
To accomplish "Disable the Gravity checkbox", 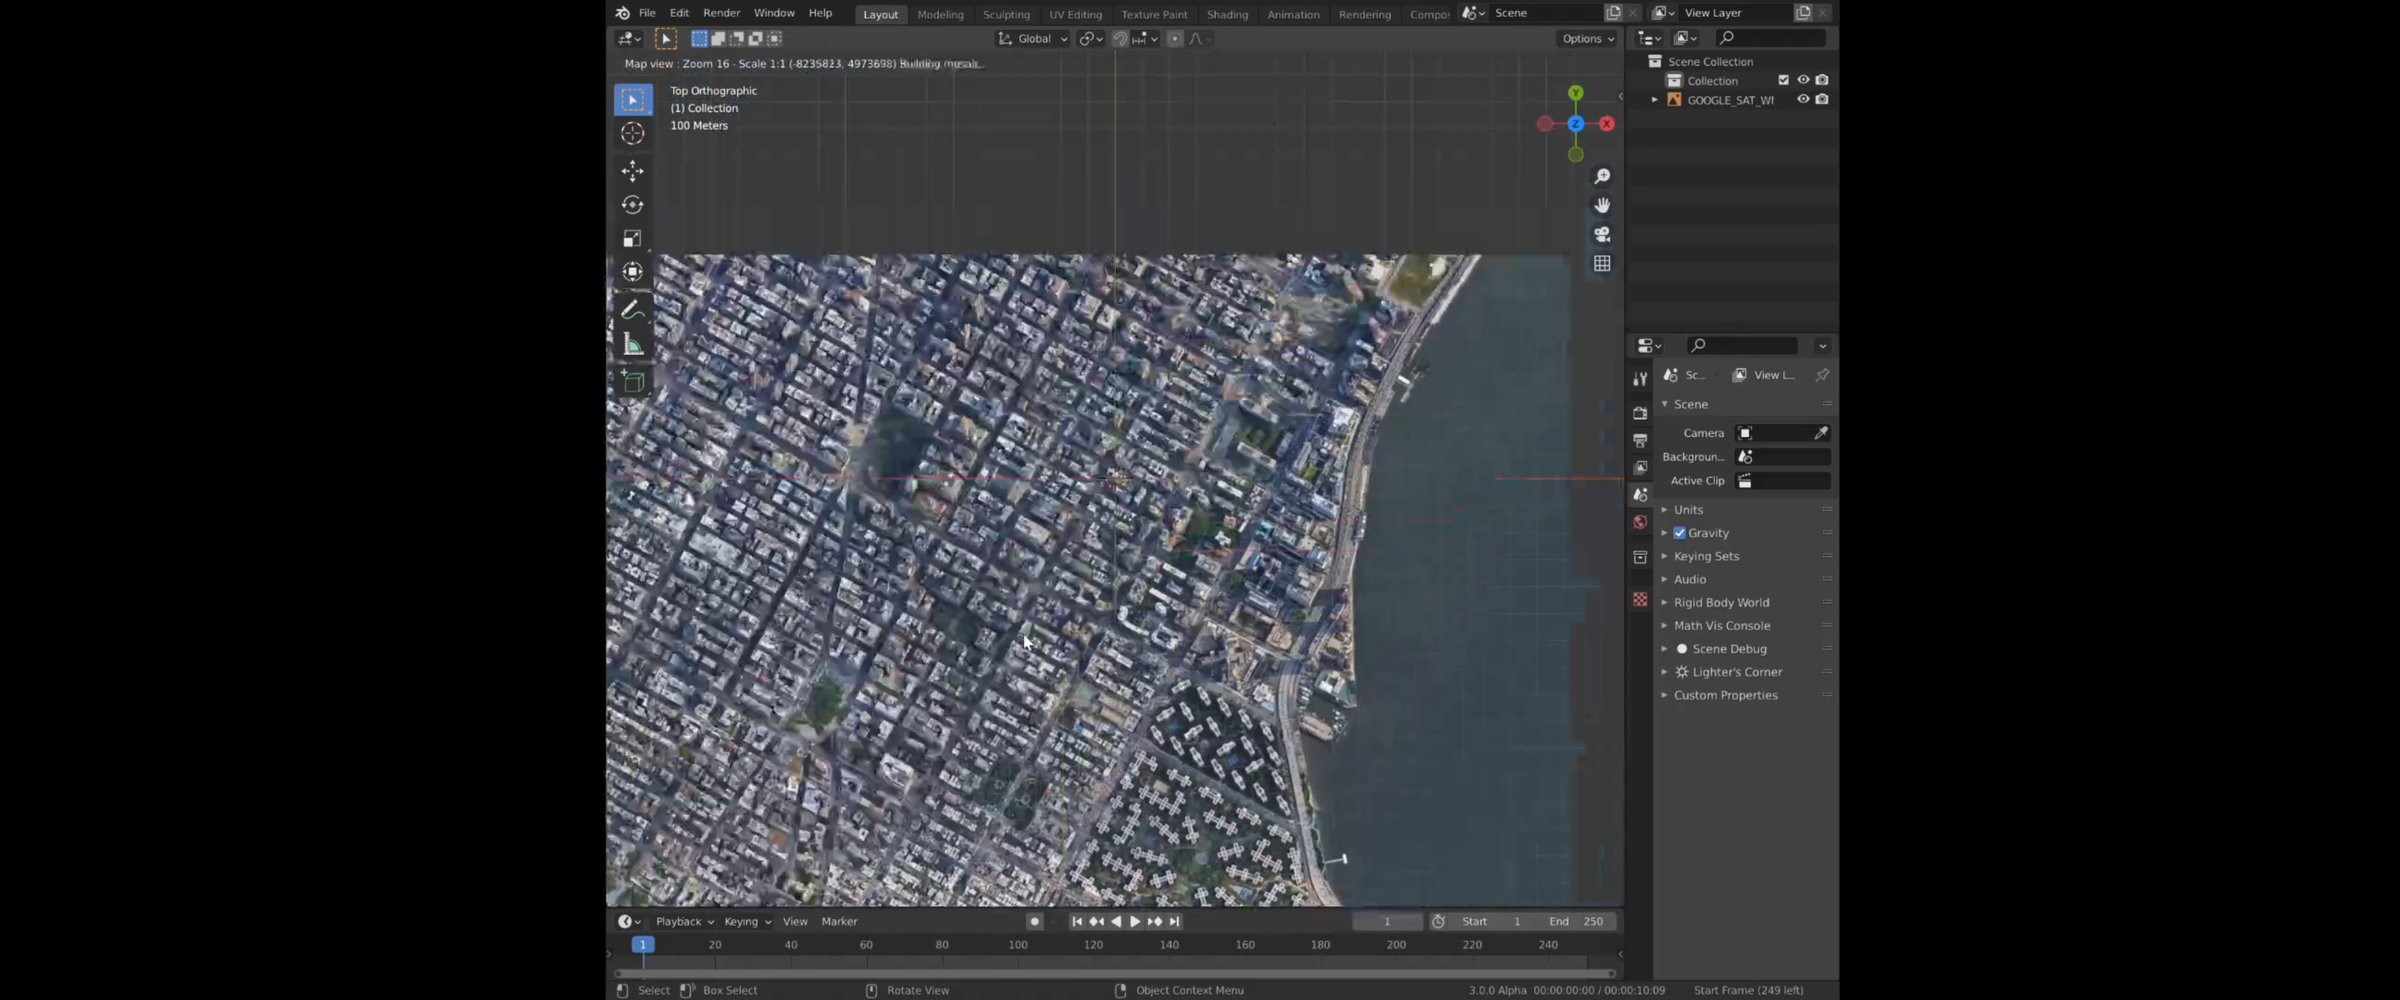I will [1680, 533].
